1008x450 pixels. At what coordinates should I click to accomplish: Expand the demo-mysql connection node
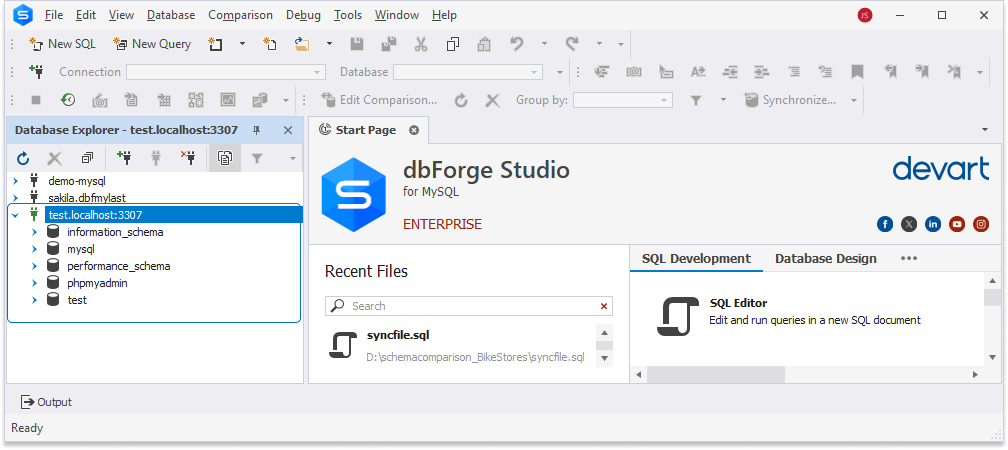coord(15,181)
